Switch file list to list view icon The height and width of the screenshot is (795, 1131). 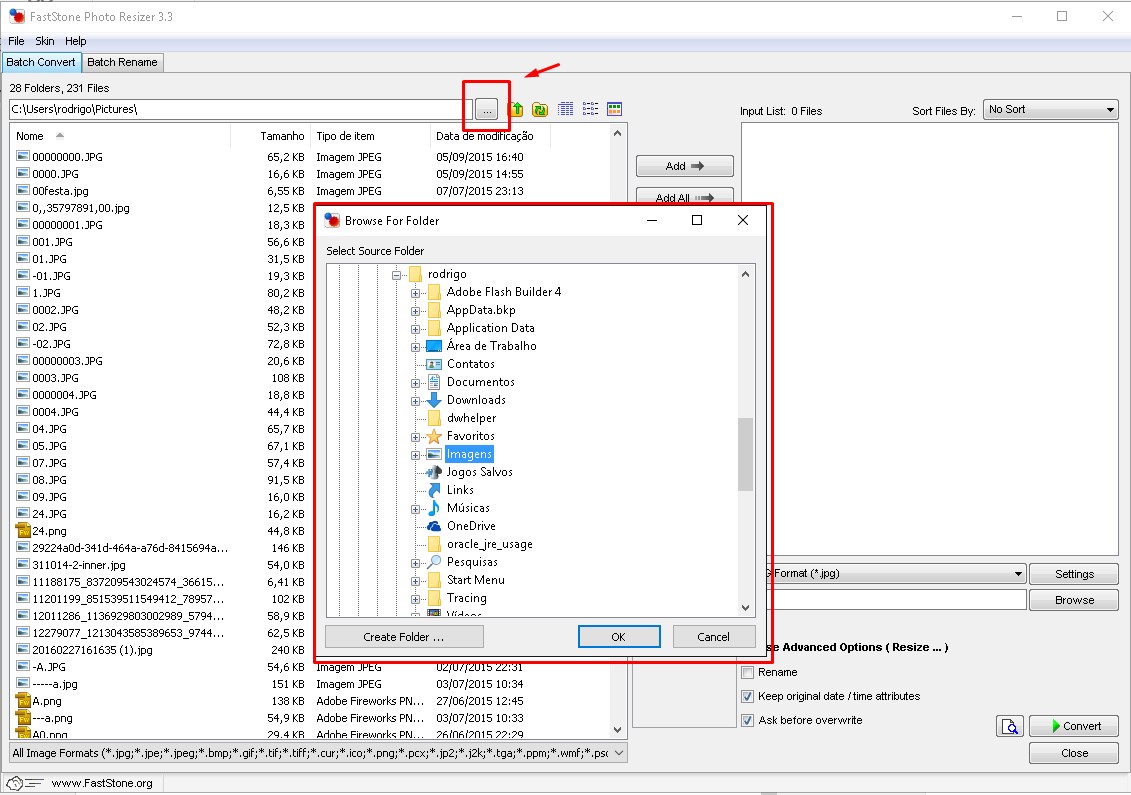(x=590, y=109)
